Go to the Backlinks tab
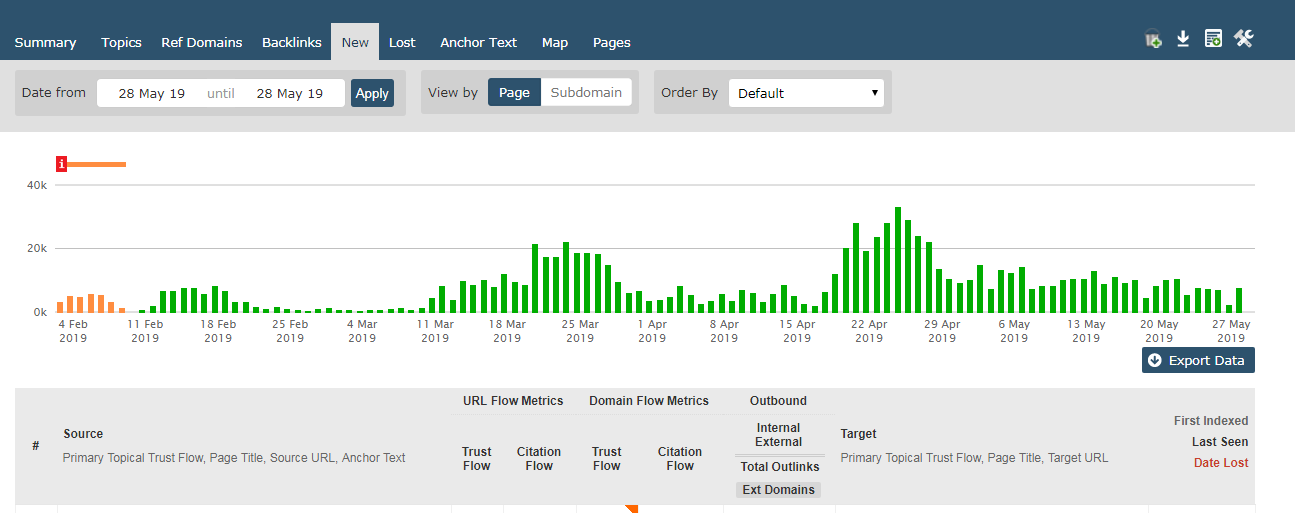Screen dimensions: 1295x513 (292, 42)
